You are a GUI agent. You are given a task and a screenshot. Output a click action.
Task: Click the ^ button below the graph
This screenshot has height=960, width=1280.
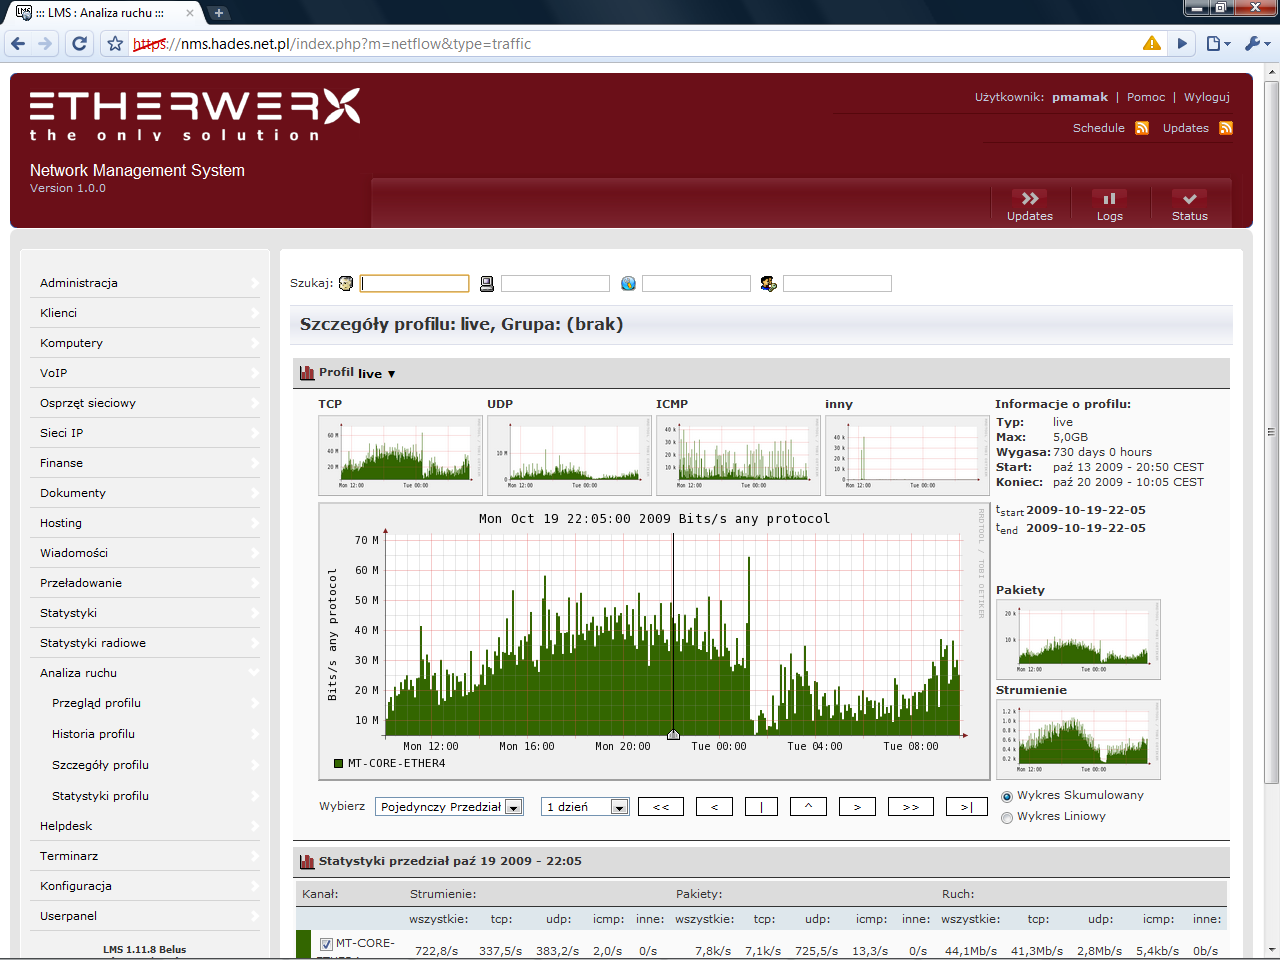pos(808,807)
